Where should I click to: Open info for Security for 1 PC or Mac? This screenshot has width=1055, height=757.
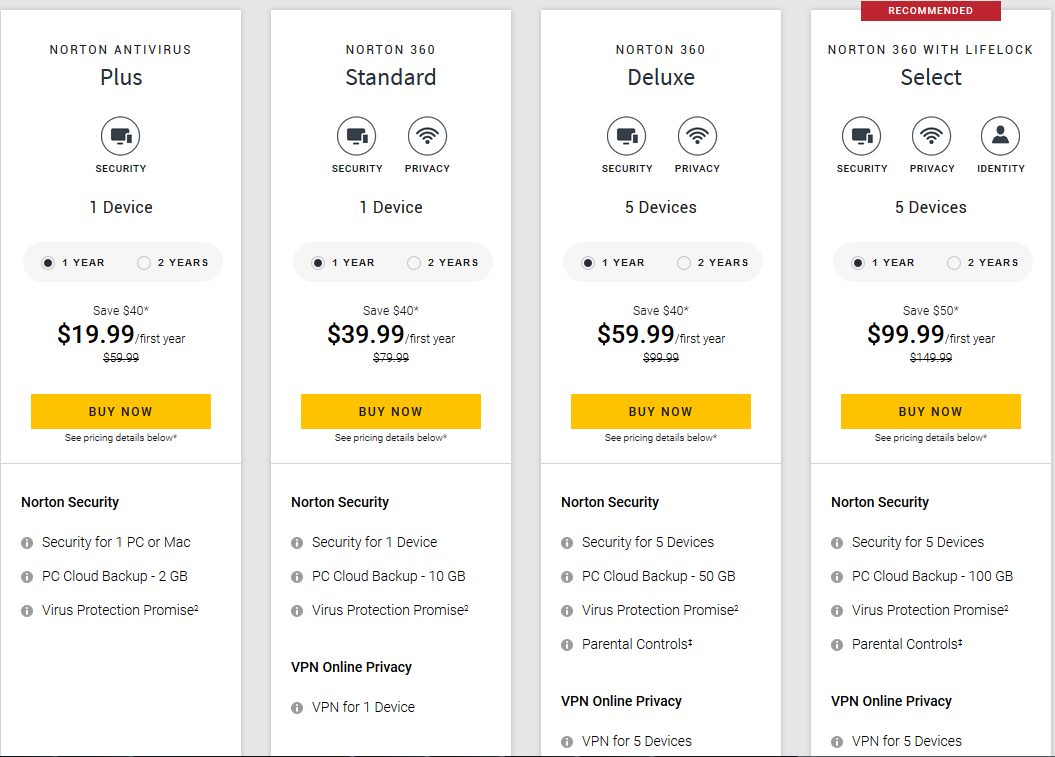point(27,543)
